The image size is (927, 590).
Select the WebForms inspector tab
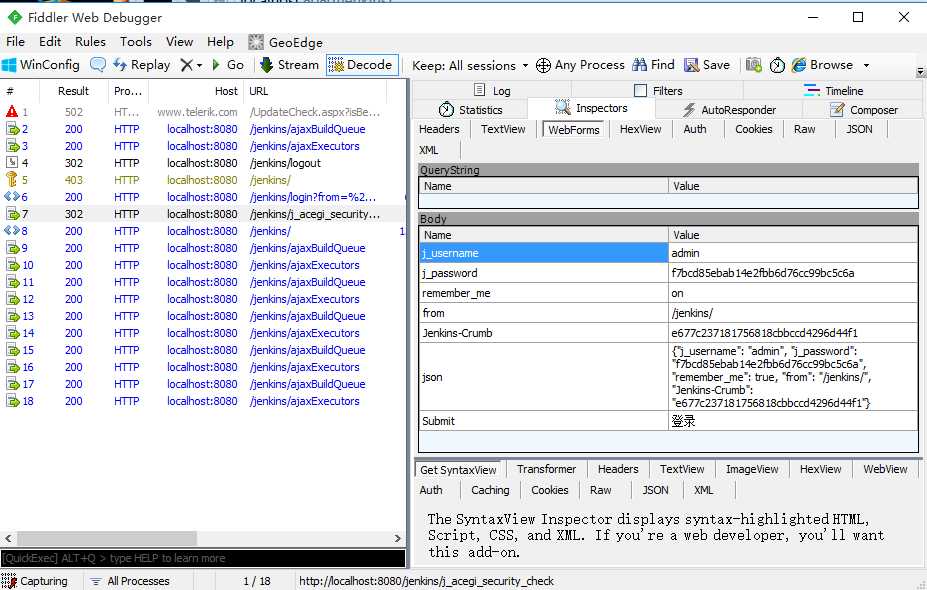click(573, 129)
